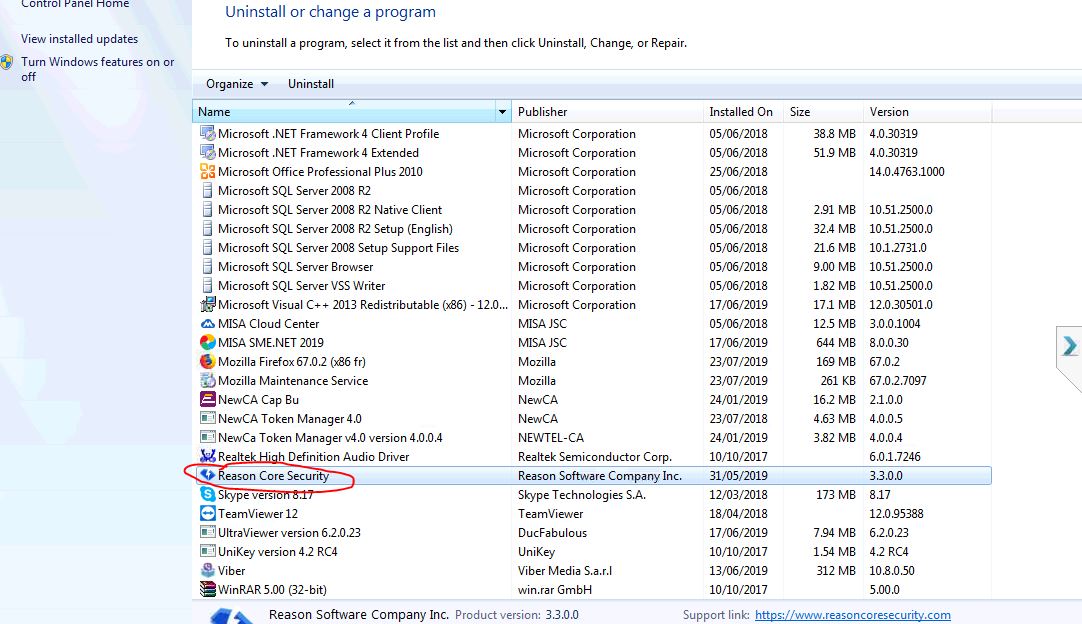Screen dimensions: 1082x624
Task: Click the MISA SME.NET 2019 icon
Action: [207, 342]
